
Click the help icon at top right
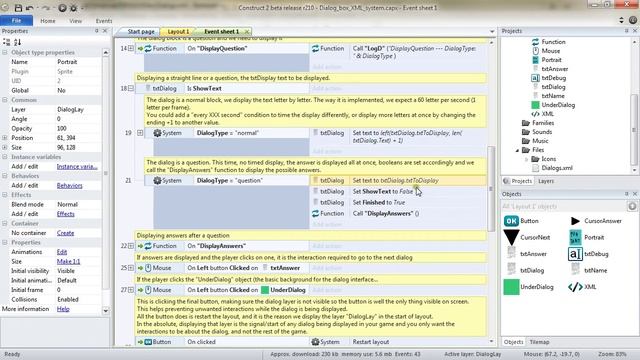[x=633, y=20]
